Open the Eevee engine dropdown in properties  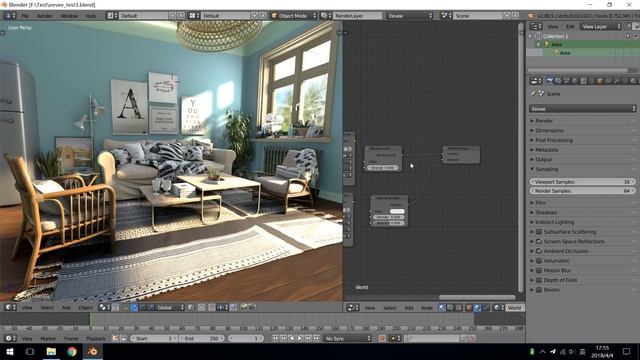[x=582, y=109]
